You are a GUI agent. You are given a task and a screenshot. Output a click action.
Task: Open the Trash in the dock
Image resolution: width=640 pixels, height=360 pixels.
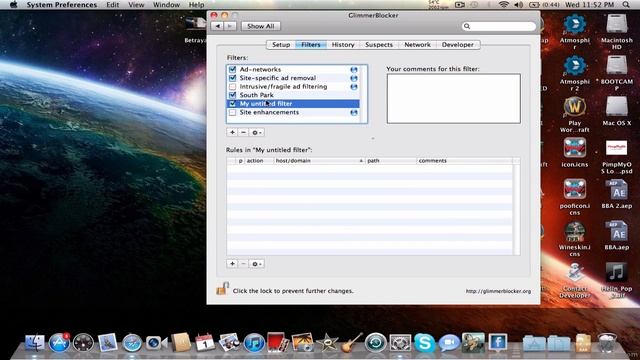coord(607,342)
